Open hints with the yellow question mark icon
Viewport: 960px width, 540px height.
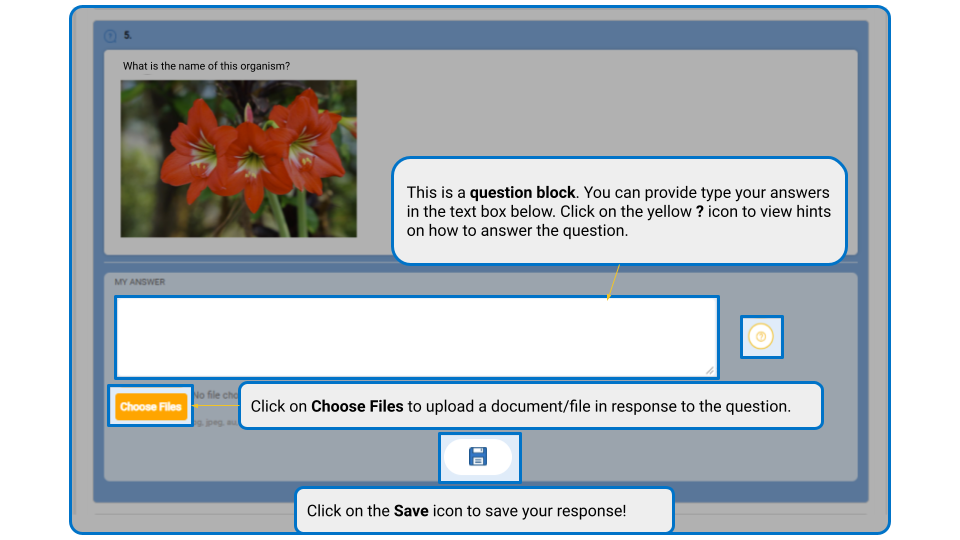pos(761,337)
